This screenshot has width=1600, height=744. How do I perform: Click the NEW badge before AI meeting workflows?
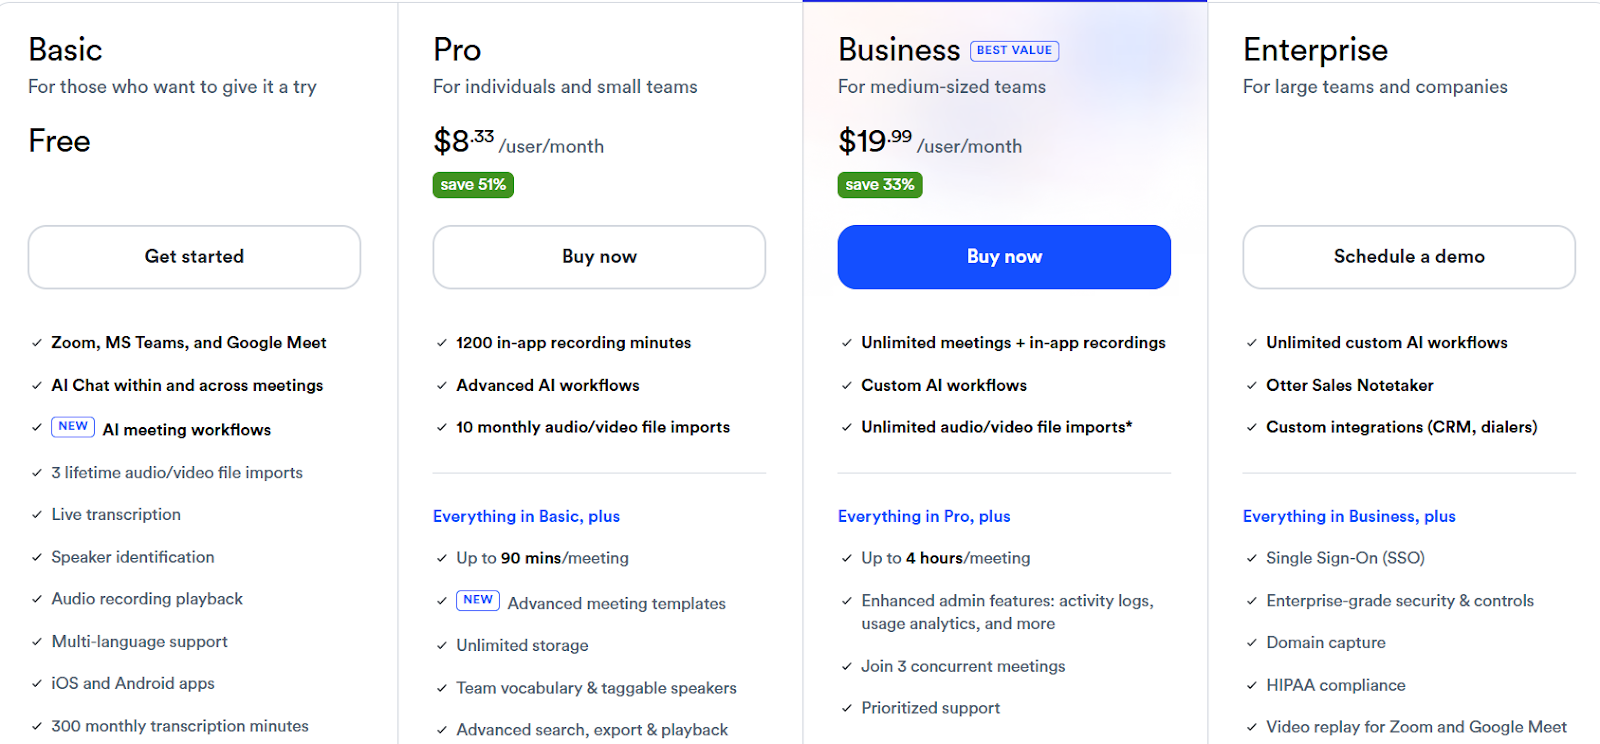pos(73,427)
